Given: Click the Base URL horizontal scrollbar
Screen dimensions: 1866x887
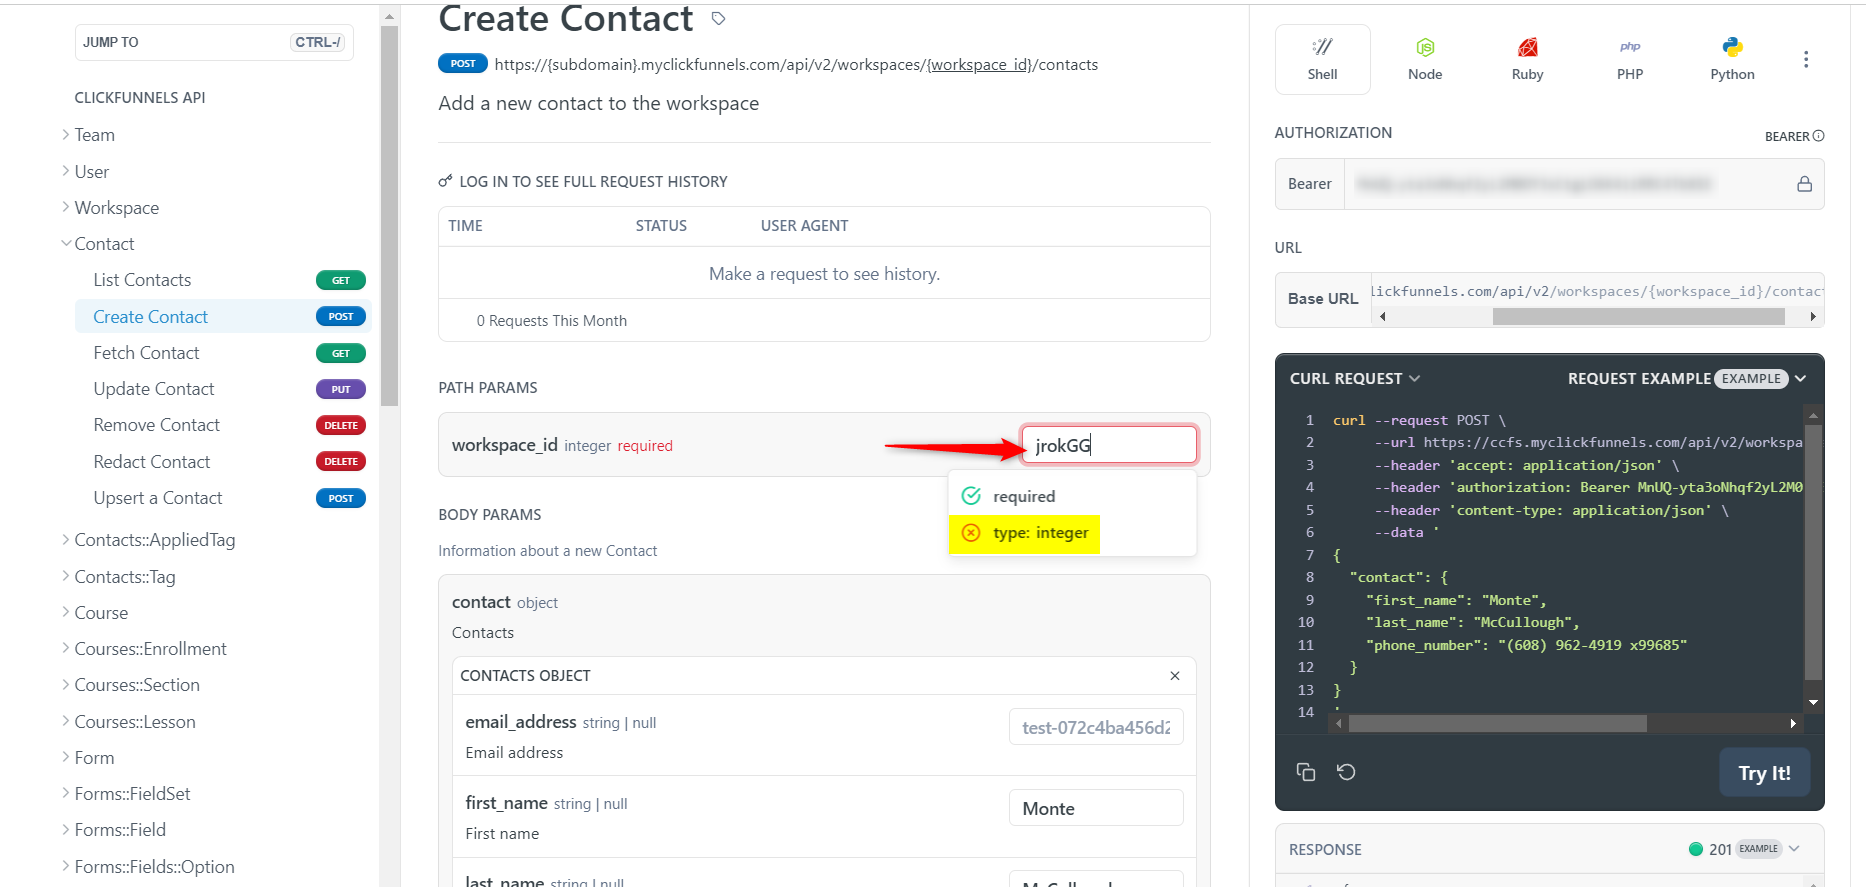Looking at the screenshot, I should point(1638,317).
